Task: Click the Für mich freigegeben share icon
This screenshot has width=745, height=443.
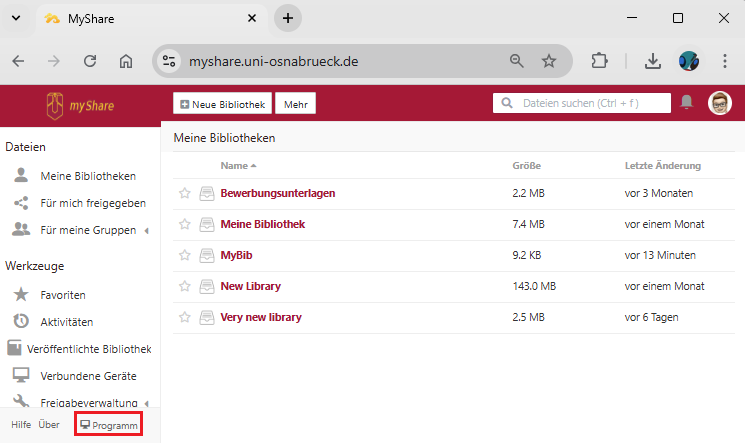Action: (20, 203)
